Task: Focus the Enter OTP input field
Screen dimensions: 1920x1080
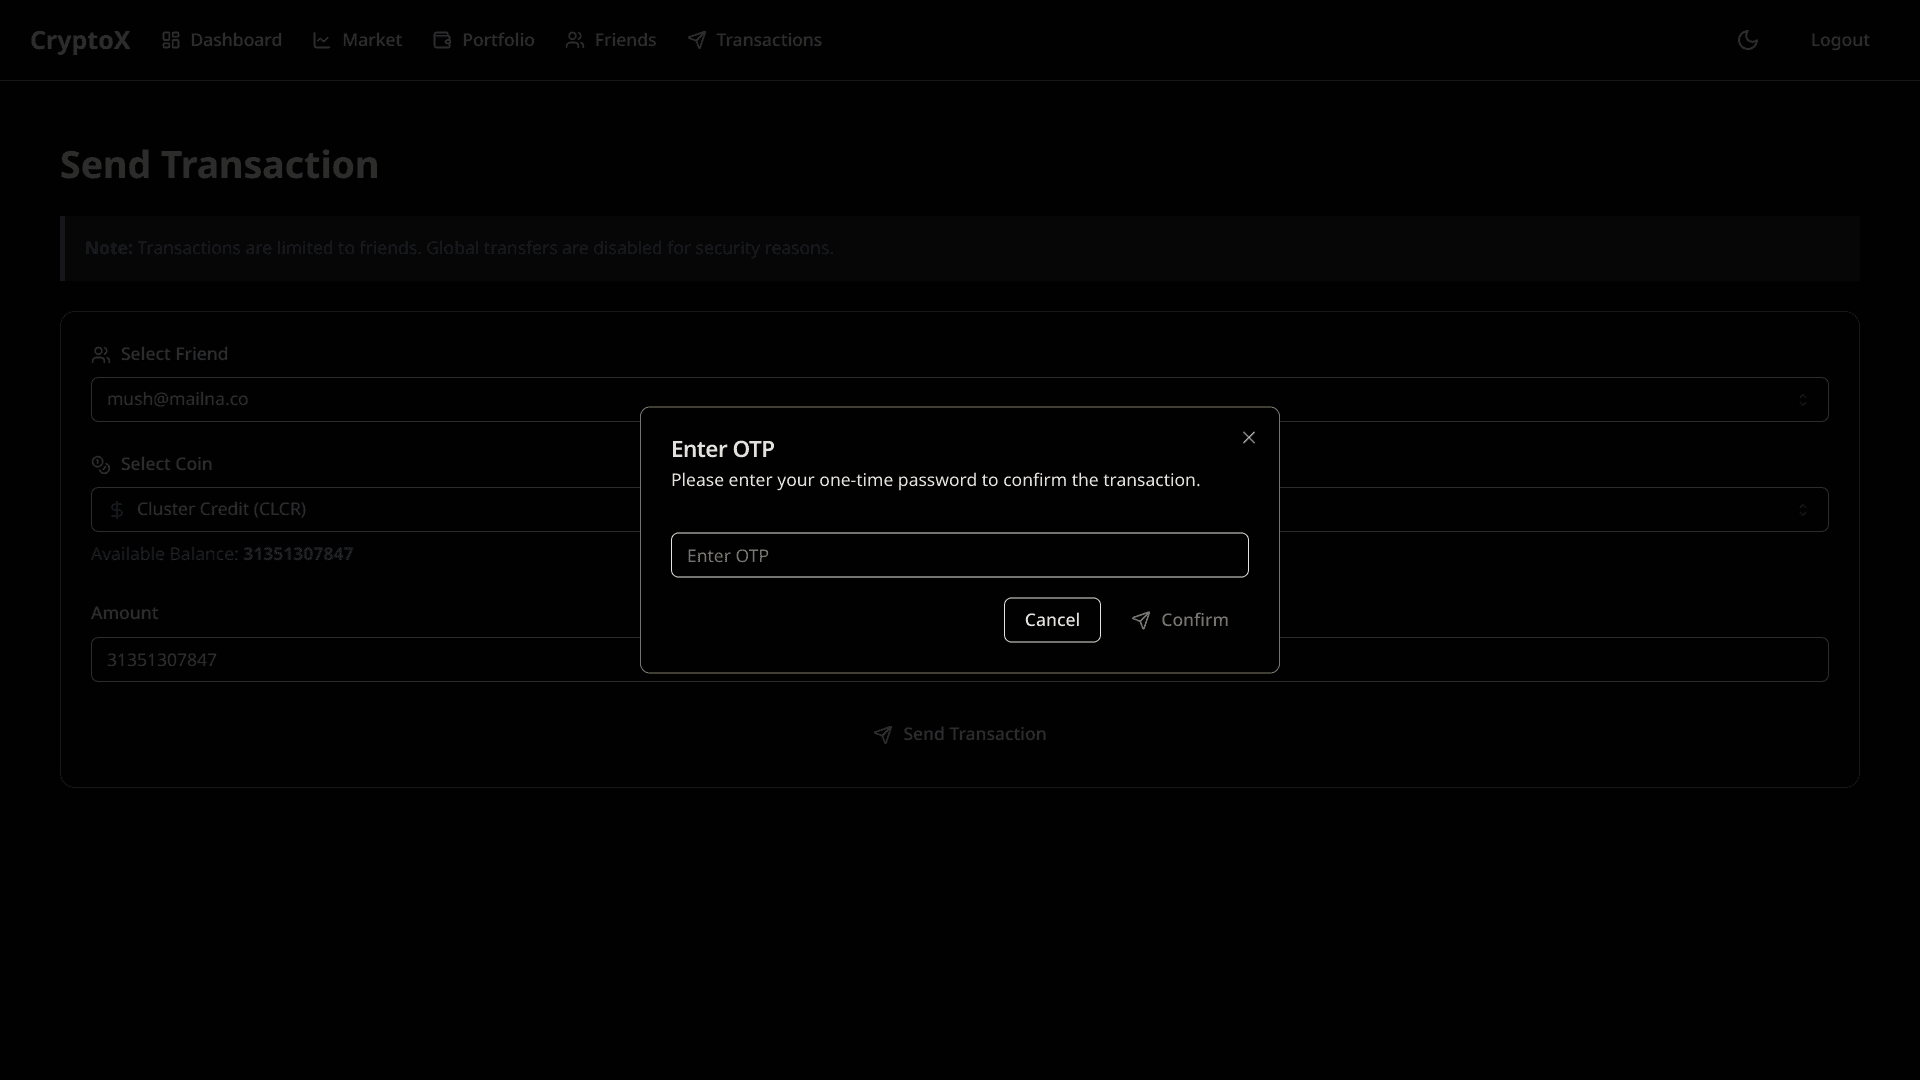Action: click(959, 555)
